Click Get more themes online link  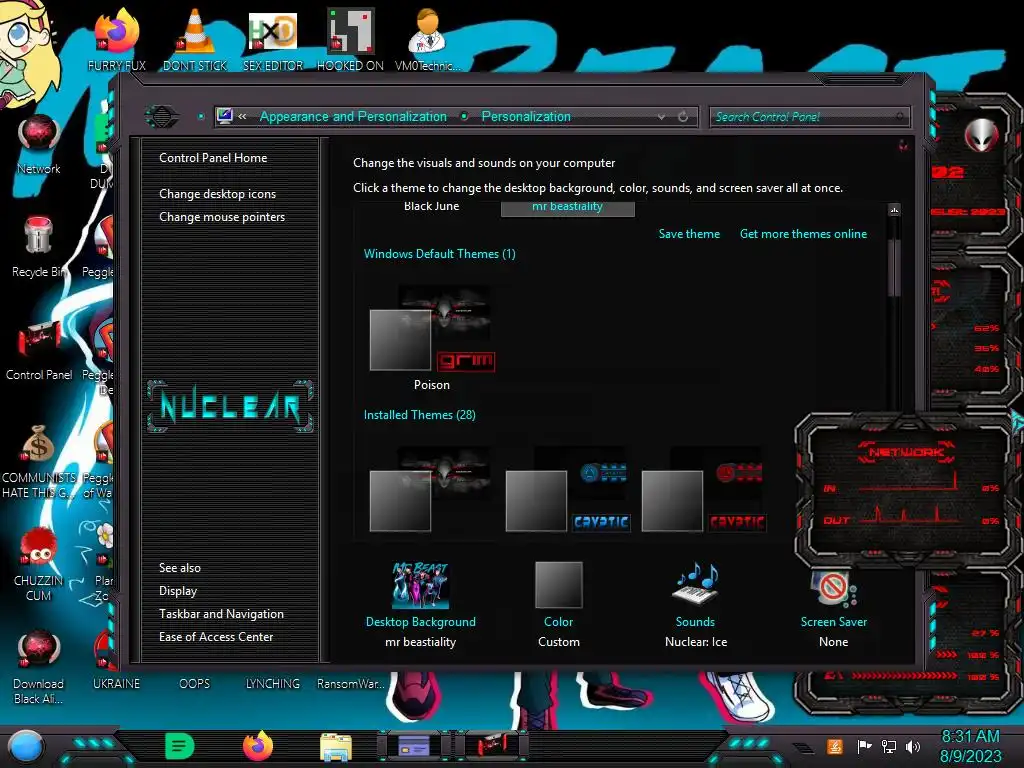tap(803, 234)
